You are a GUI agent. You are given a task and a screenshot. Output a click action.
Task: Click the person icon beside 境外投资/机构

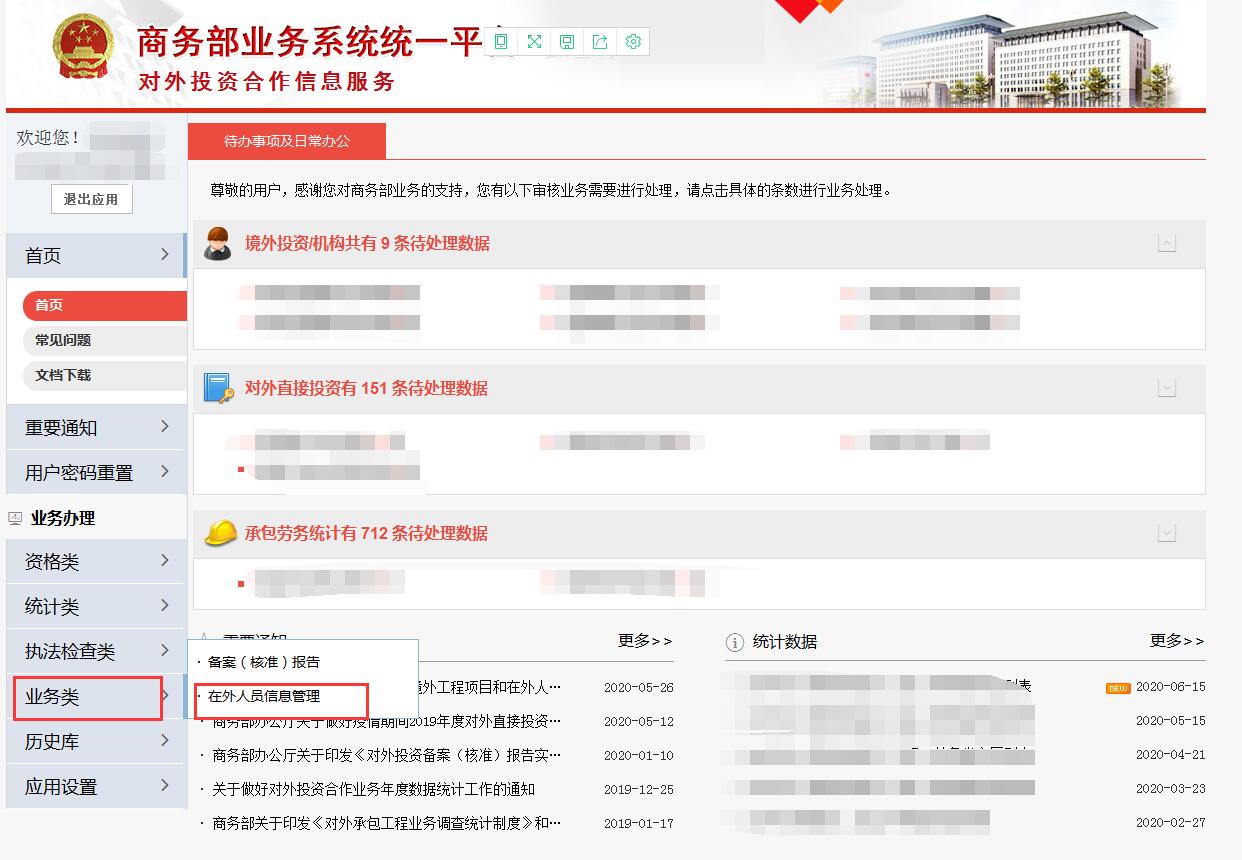click(218, 243)
